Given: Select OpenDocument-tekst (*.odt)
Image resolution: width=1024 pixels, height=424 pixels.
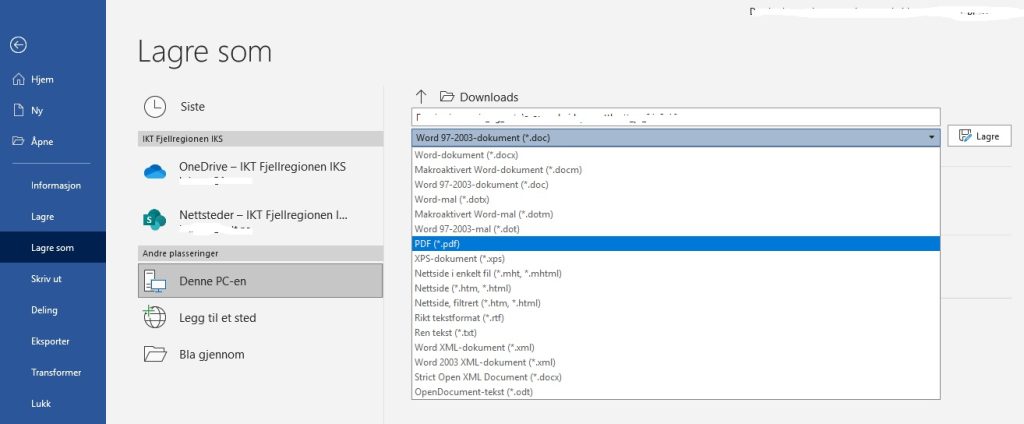Looking at the screenshot, I should [x=676, y=392].
